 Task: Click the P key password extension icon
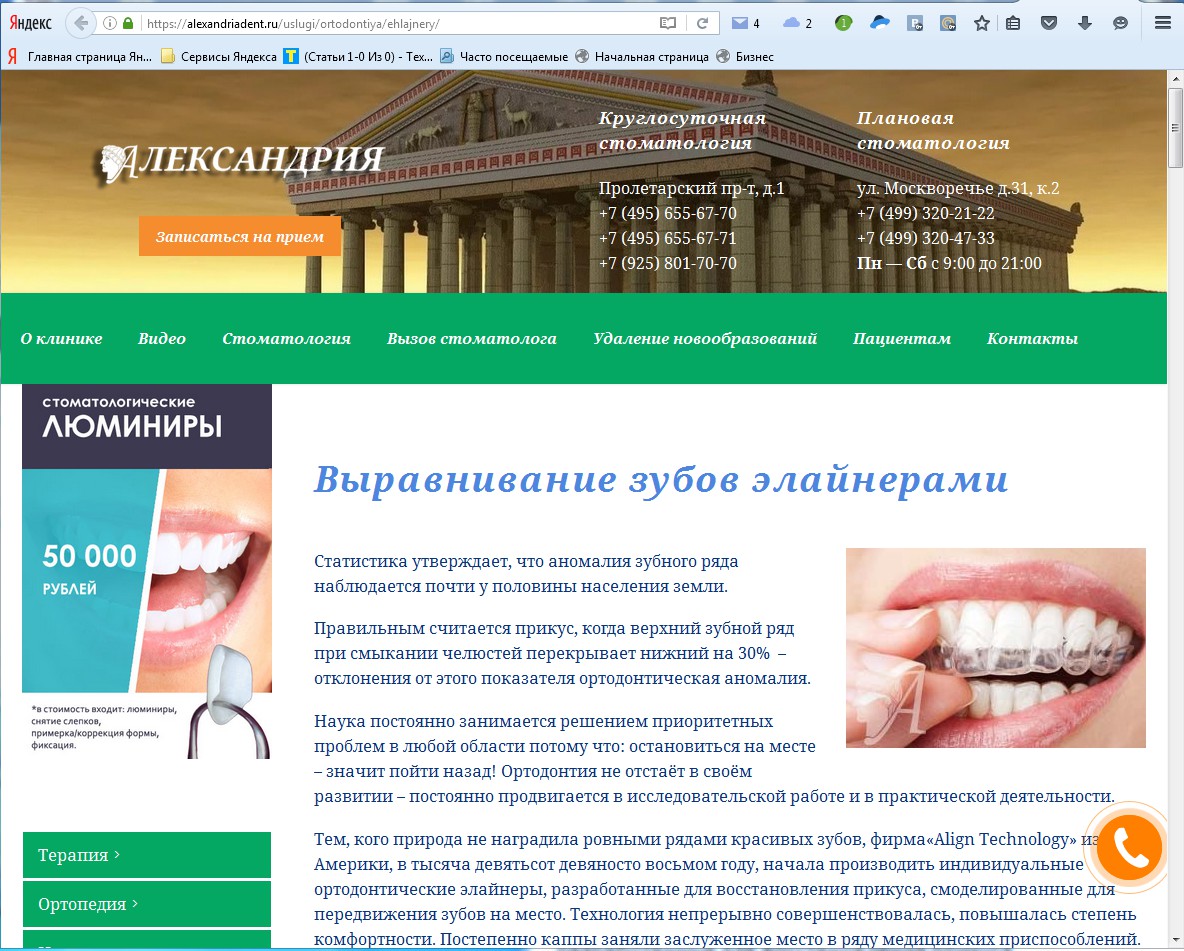914,23
